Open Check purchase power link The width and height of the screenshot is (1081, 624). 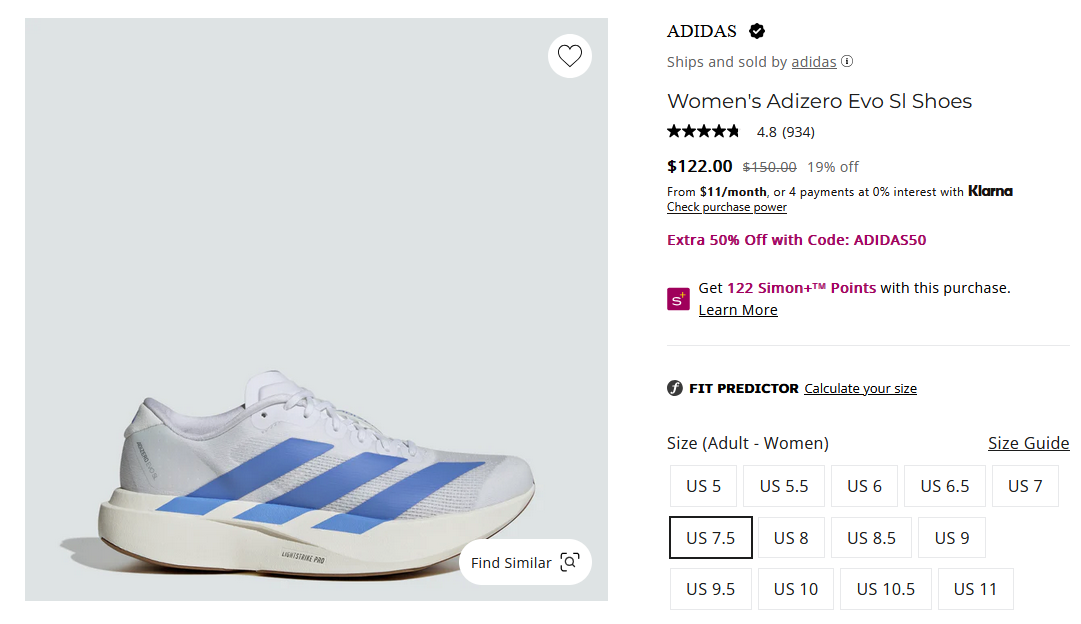(x=727, y=207)
